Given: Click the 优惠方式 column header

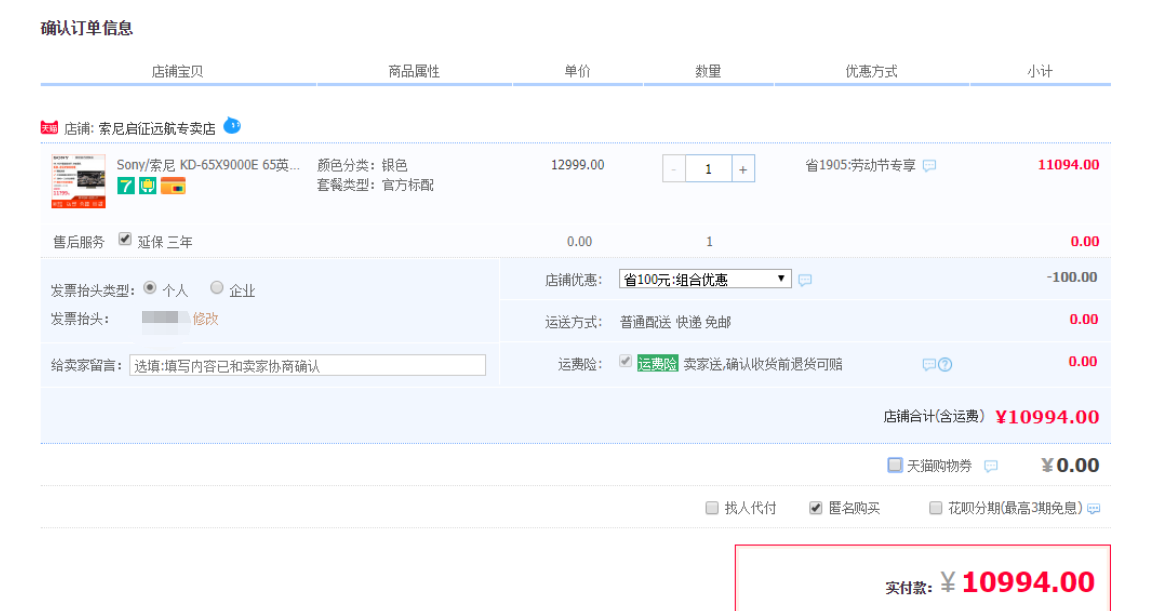Looking at the screenshot, I should 871,72.
